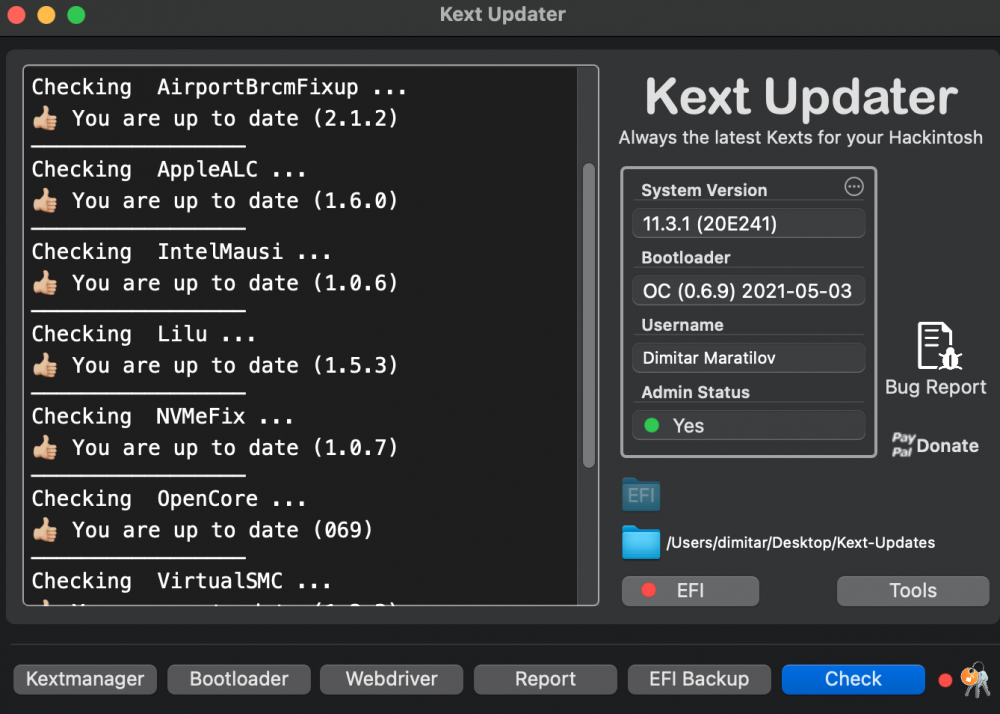Click 'You are up to date (069)'
This screenshot has width=1000, height=714.
coord(222,529)
